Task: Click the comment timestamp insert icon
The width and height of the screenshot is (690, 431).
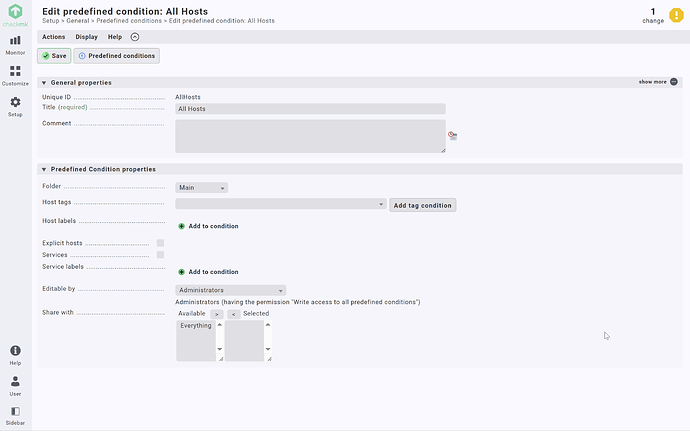Action: coord(452,136)
